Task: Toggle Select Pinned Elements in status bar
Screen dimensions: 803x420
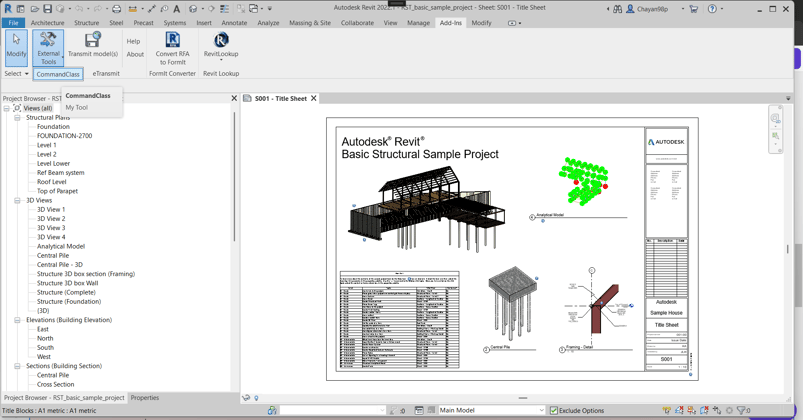Action: pyautogui.click(x=691, y=410)
